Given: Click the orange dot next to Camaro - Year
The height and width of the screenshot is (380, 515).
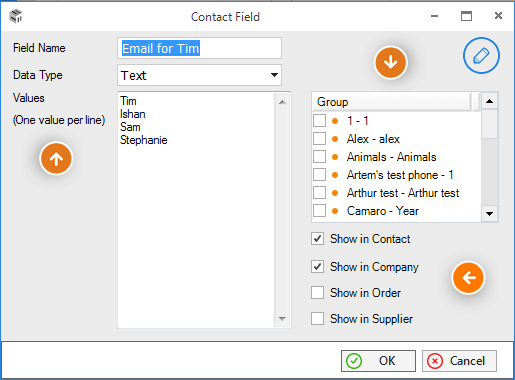Looking at the screenshot, I should coord(335,211).
